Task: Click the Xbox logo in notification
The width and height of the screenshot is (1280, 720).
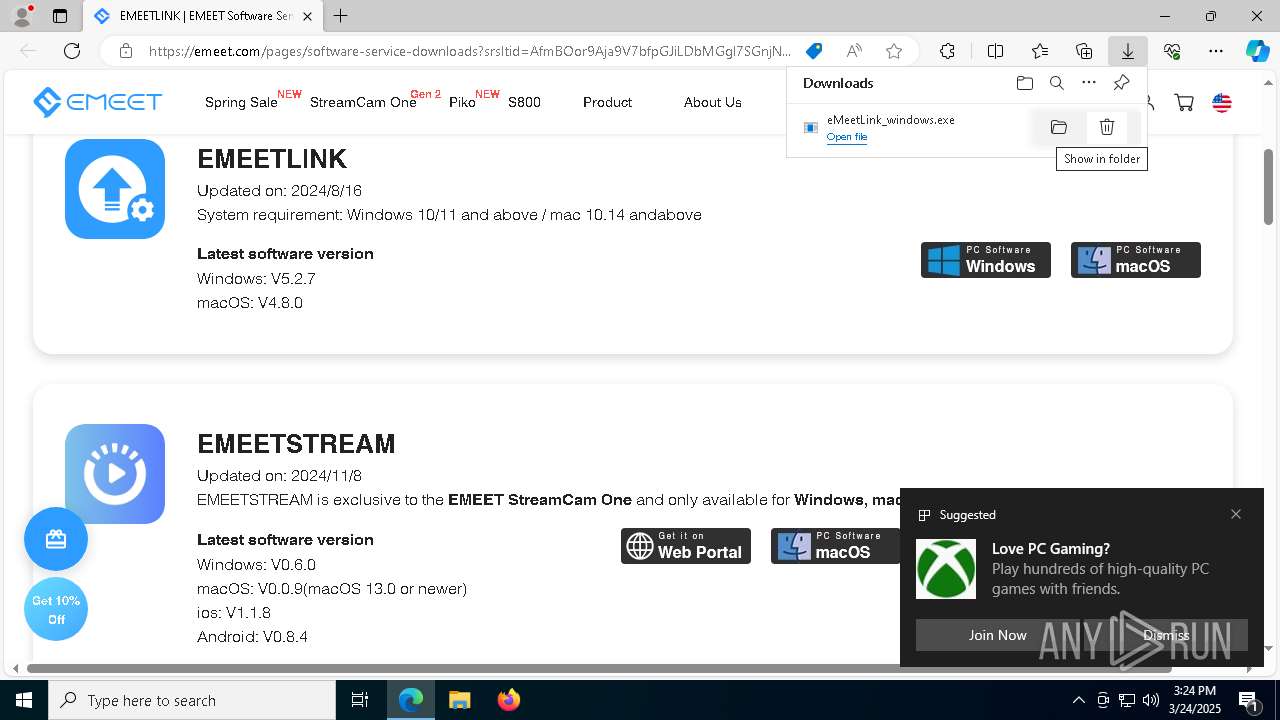Action: point(946,569)
